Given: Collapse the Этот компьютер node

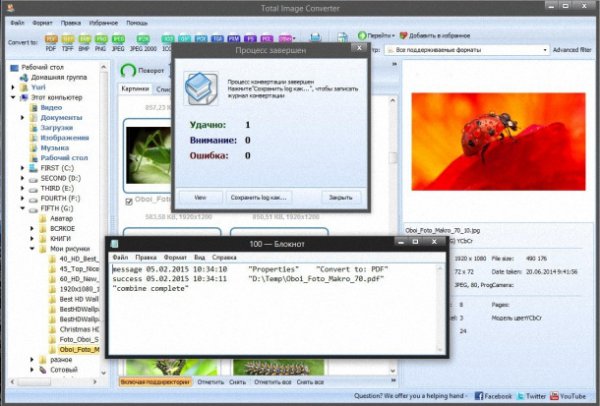Looking at the screenshot, I should tap(13, 98).
